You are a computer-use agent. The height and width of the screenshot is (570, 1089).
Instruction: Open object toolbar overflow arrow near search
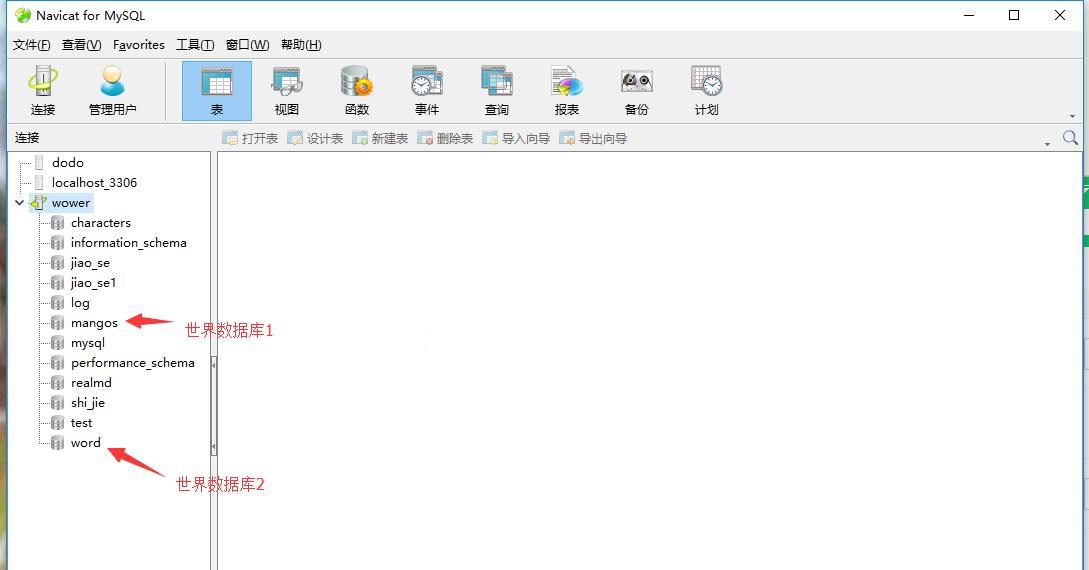(x=1047, y=144)
